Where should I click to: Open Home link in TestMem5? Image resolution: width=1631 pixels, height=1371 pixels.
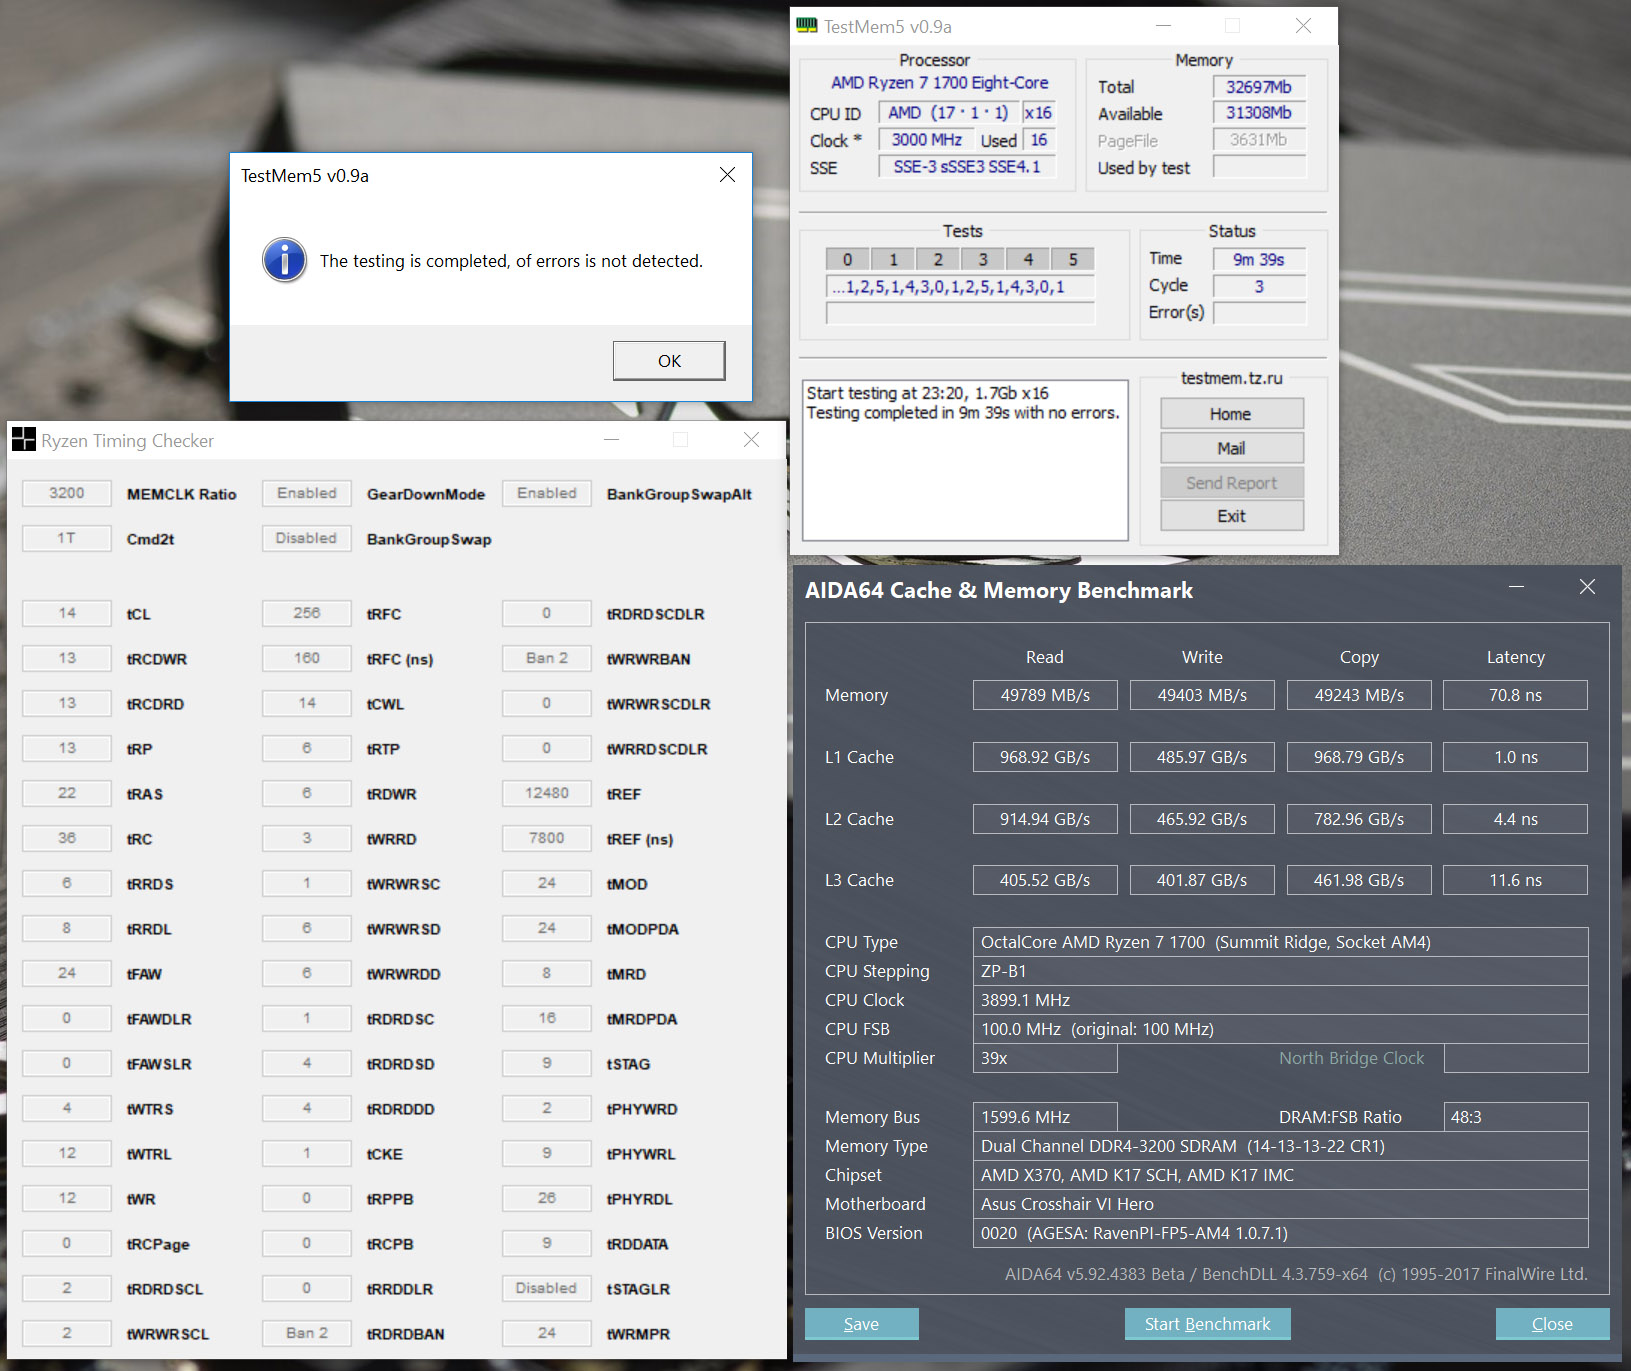pyautogui.click(x=1231, y=414)
